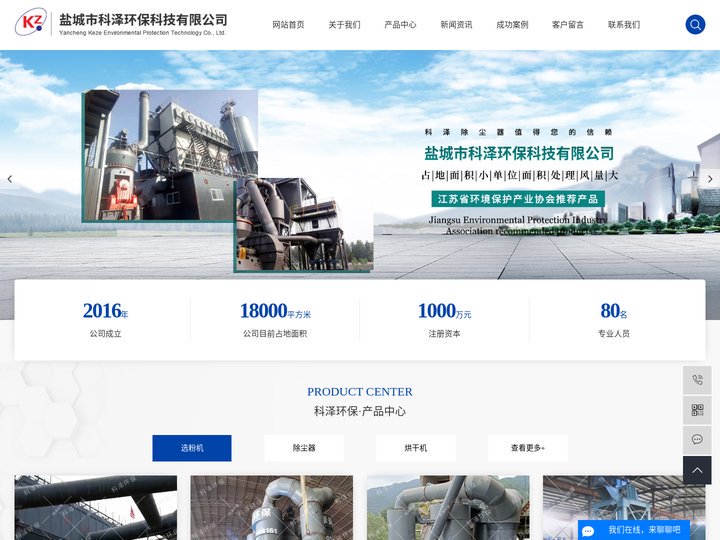Click the 18000平方米 area statistic
The width and height of the screenshot is (720, 540).
click(x=275, y=320)
